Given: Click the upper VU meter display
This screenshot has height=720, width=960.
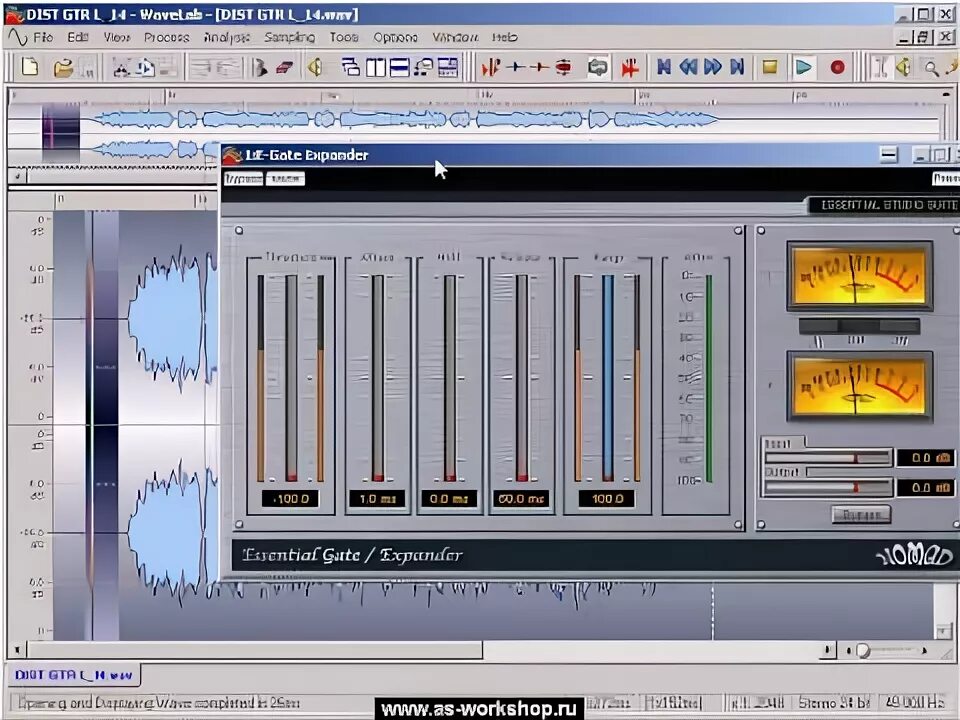Looking at the screenshot, I should coord(859,276).
